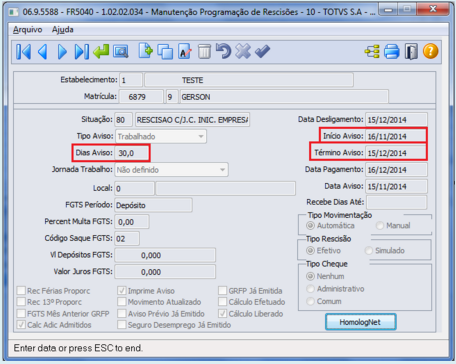Click the modify record pencil icon
The height and width of the screenshot is (364, 456).
185,52
